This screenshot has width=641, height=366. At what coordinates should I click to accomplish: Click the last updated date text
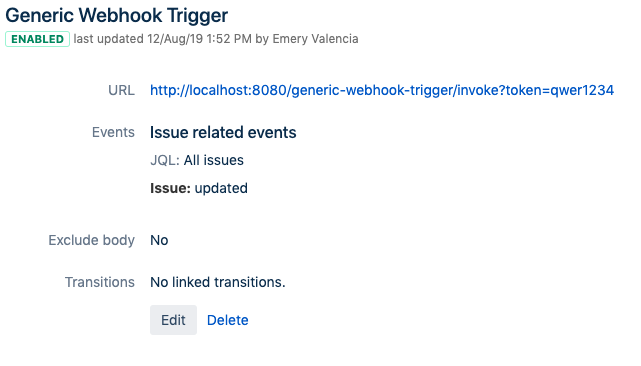tap(175, 39)
